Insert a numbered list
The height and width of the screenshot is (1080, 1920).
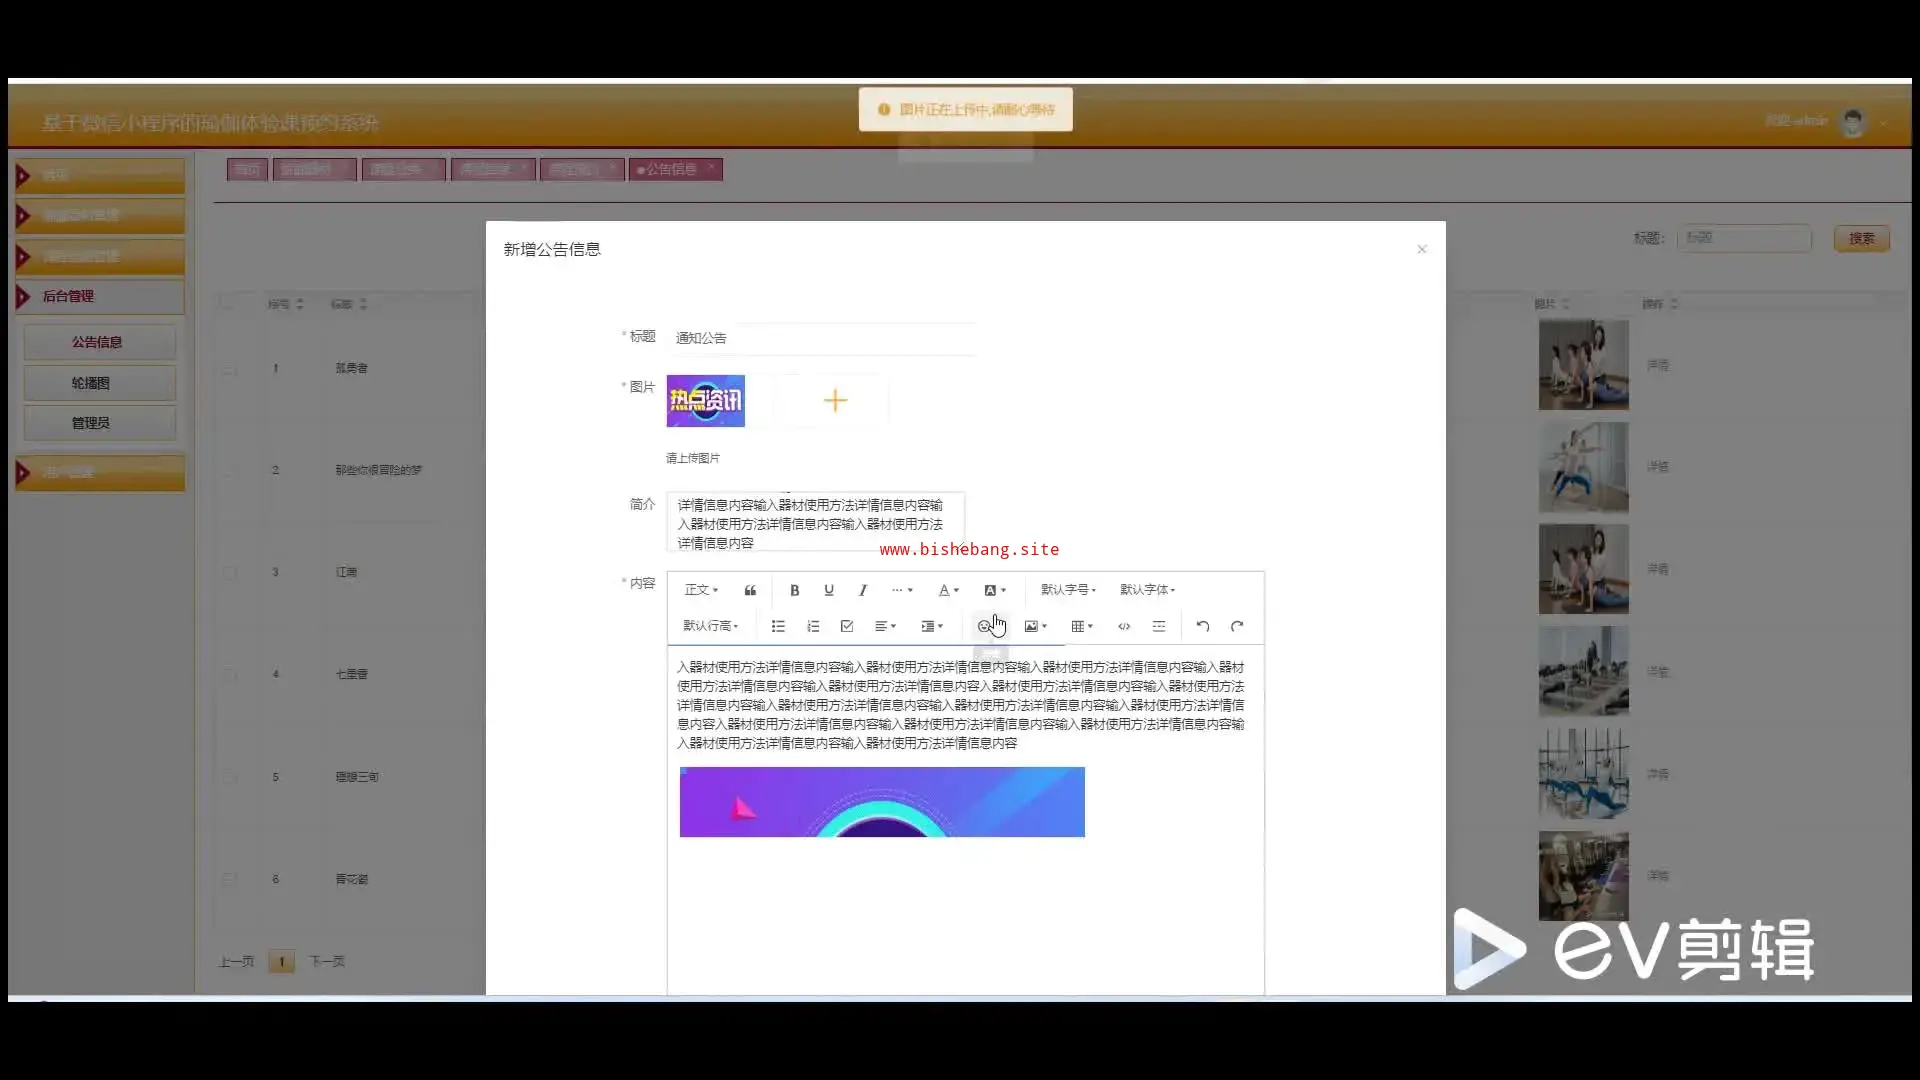(813, 626)
